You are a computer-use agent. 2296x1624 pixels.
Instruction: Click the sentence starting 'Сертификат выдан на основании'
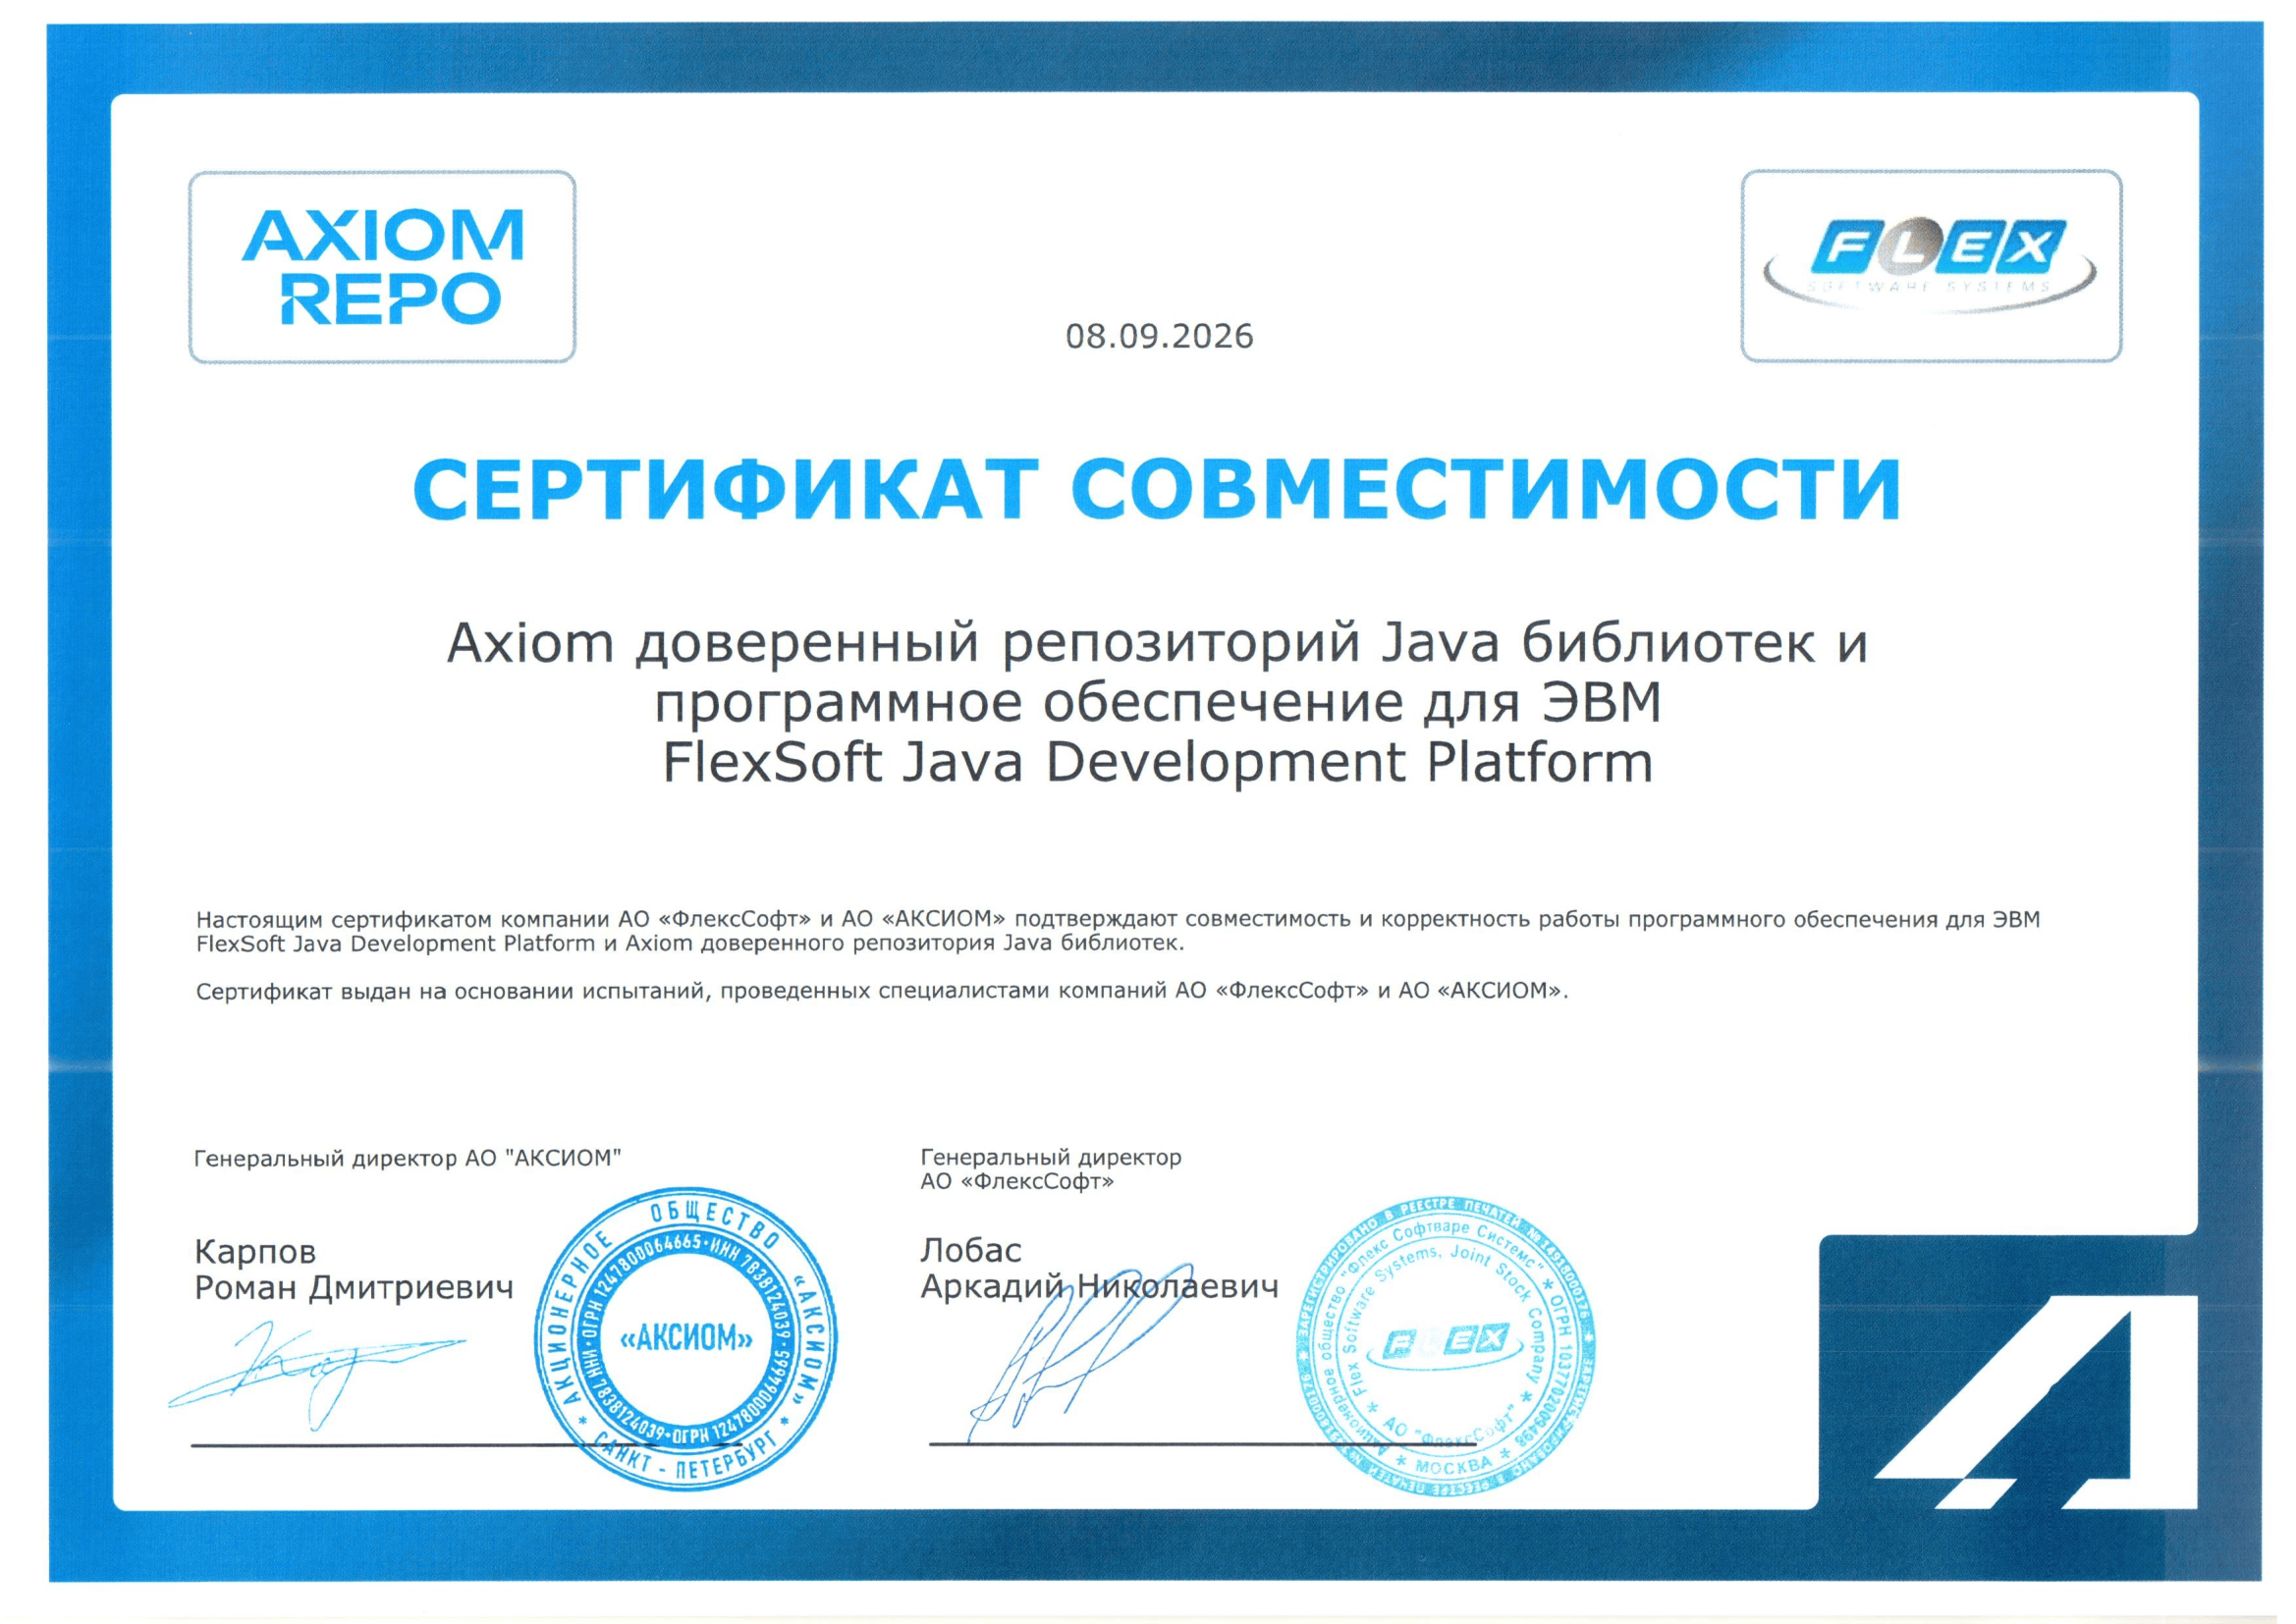[x=882, y=991]
